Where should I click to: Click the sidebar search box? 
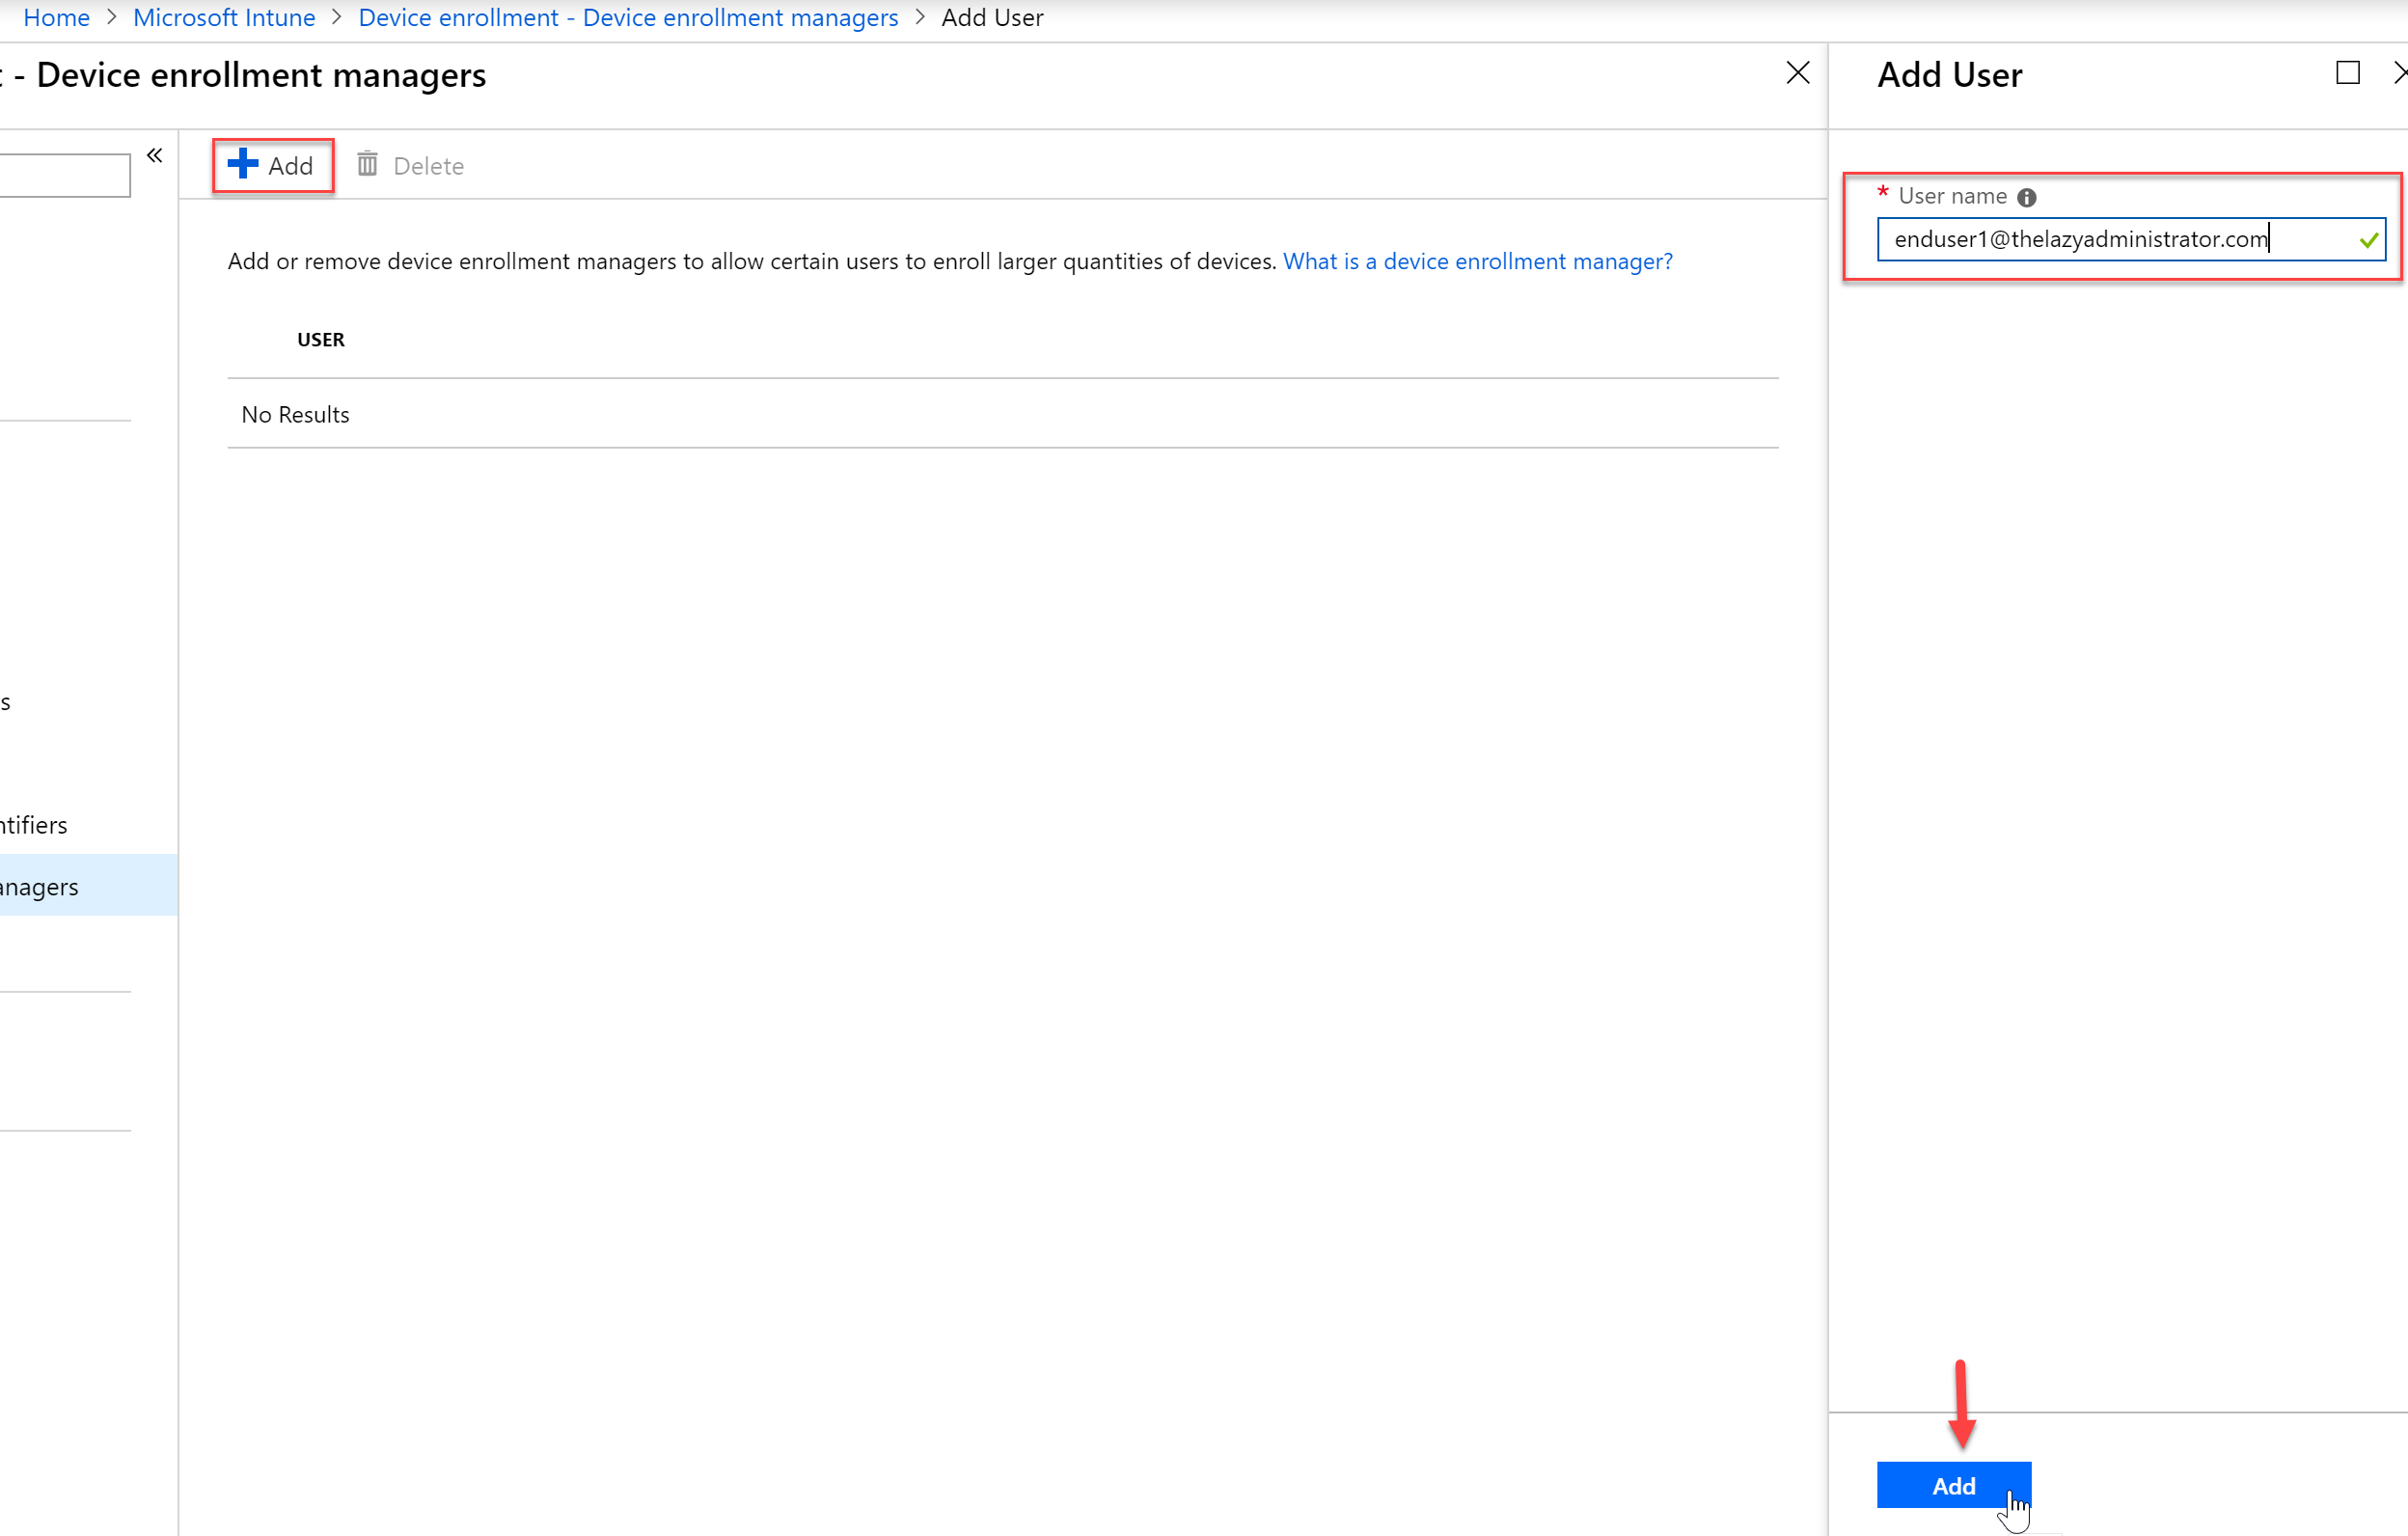coord(65,175)
